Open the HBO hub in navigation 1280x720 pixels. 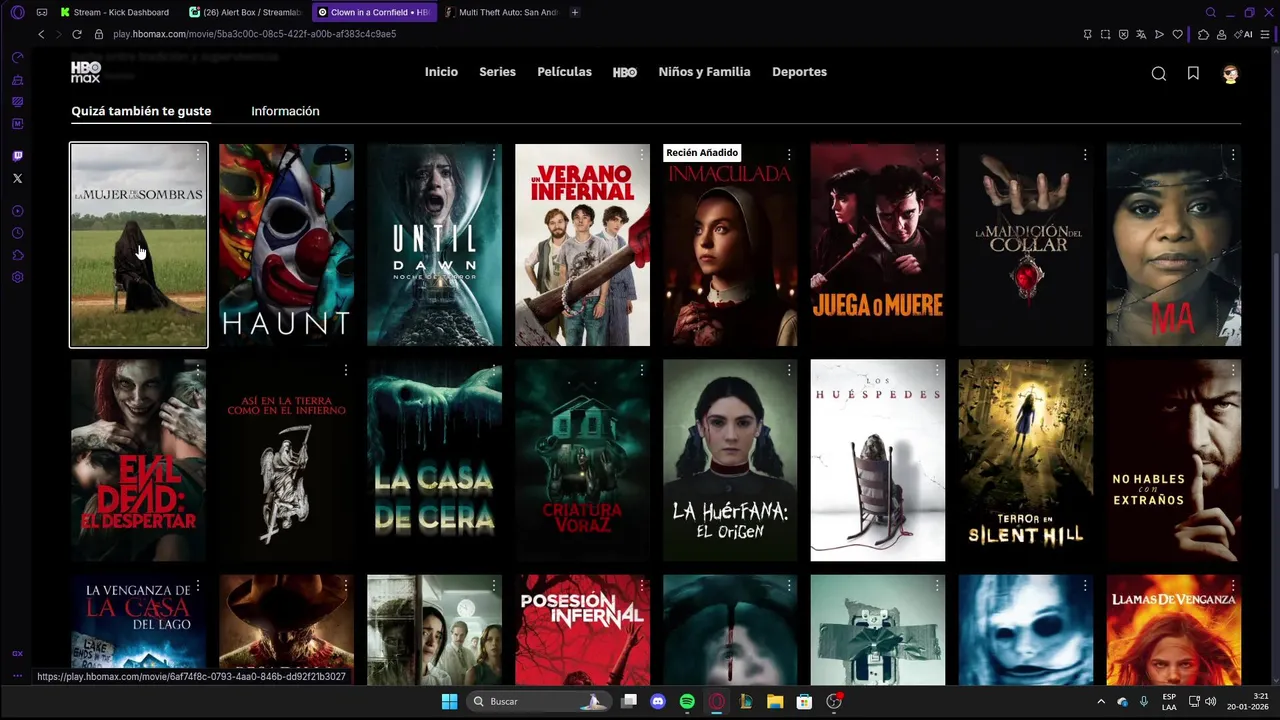(x=625, y=73)
